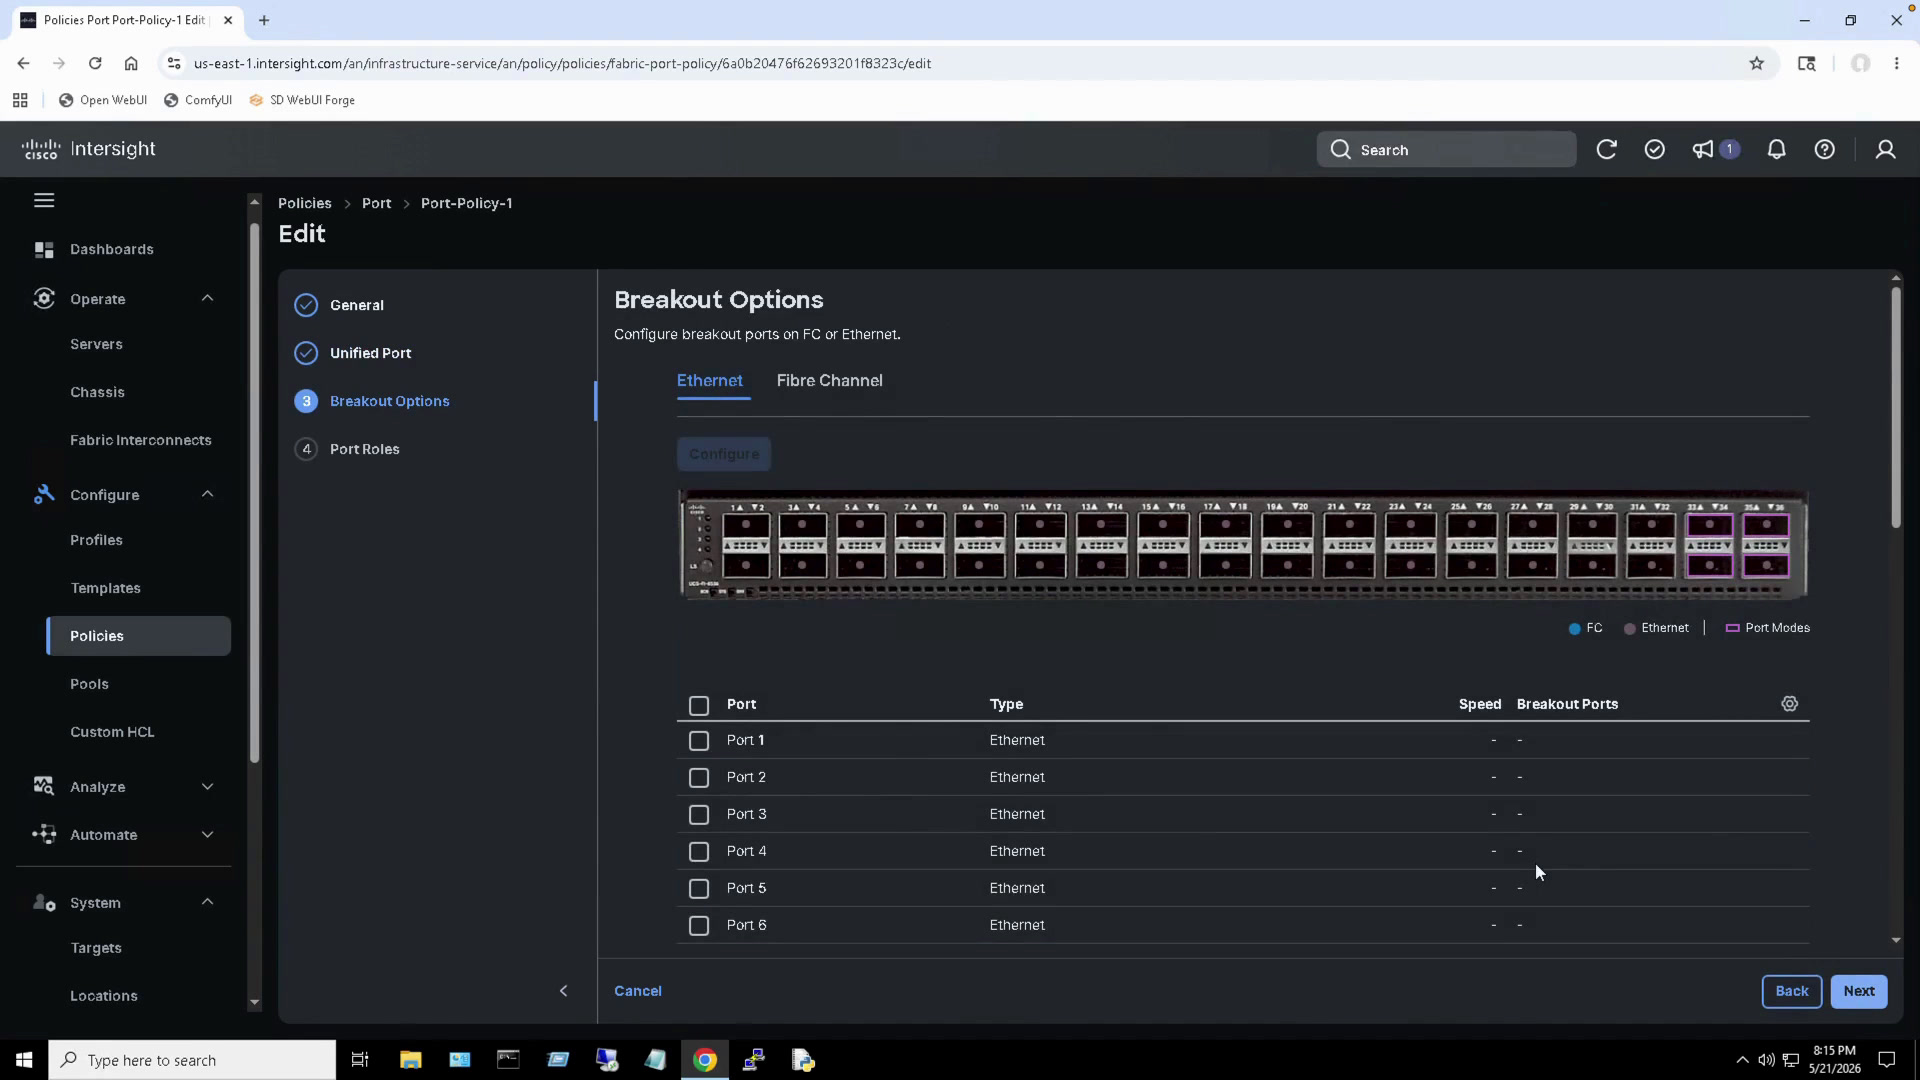Click the Next button
This screenshot has width=1920, height=1080.
coord(1859,992)
